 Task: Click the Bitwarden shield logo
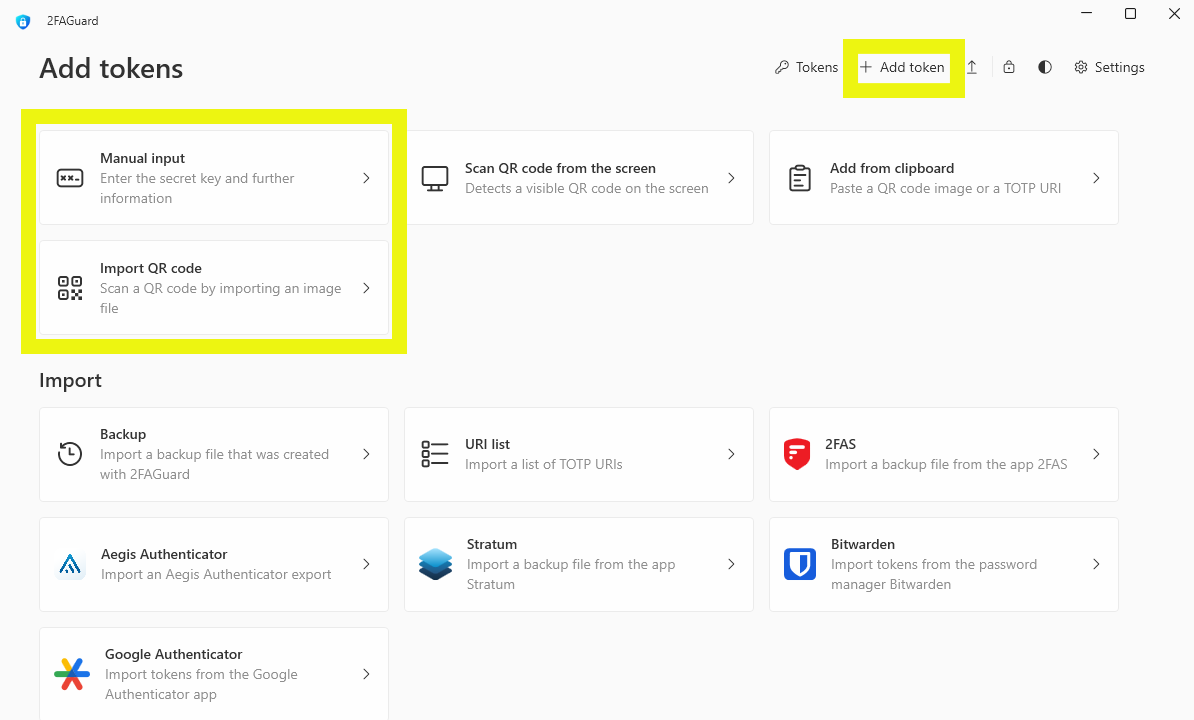click(800, 564)
